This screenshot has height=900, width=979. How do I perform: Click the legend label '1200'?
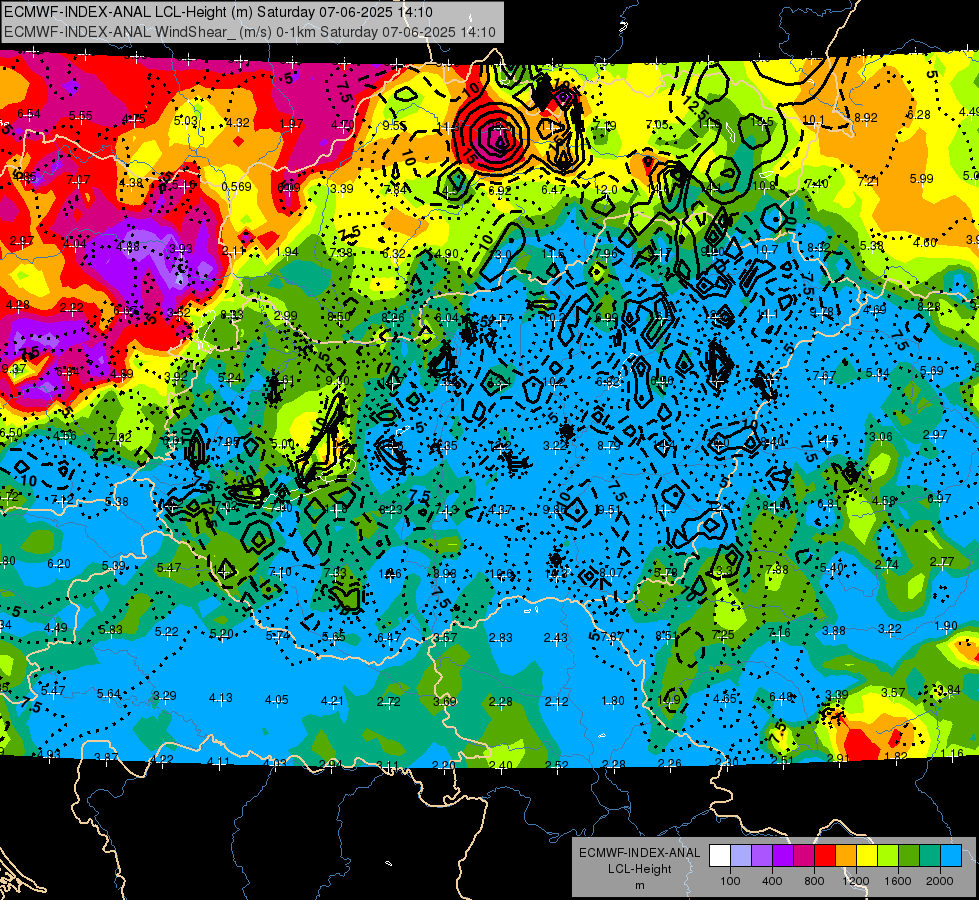point(856,881)
